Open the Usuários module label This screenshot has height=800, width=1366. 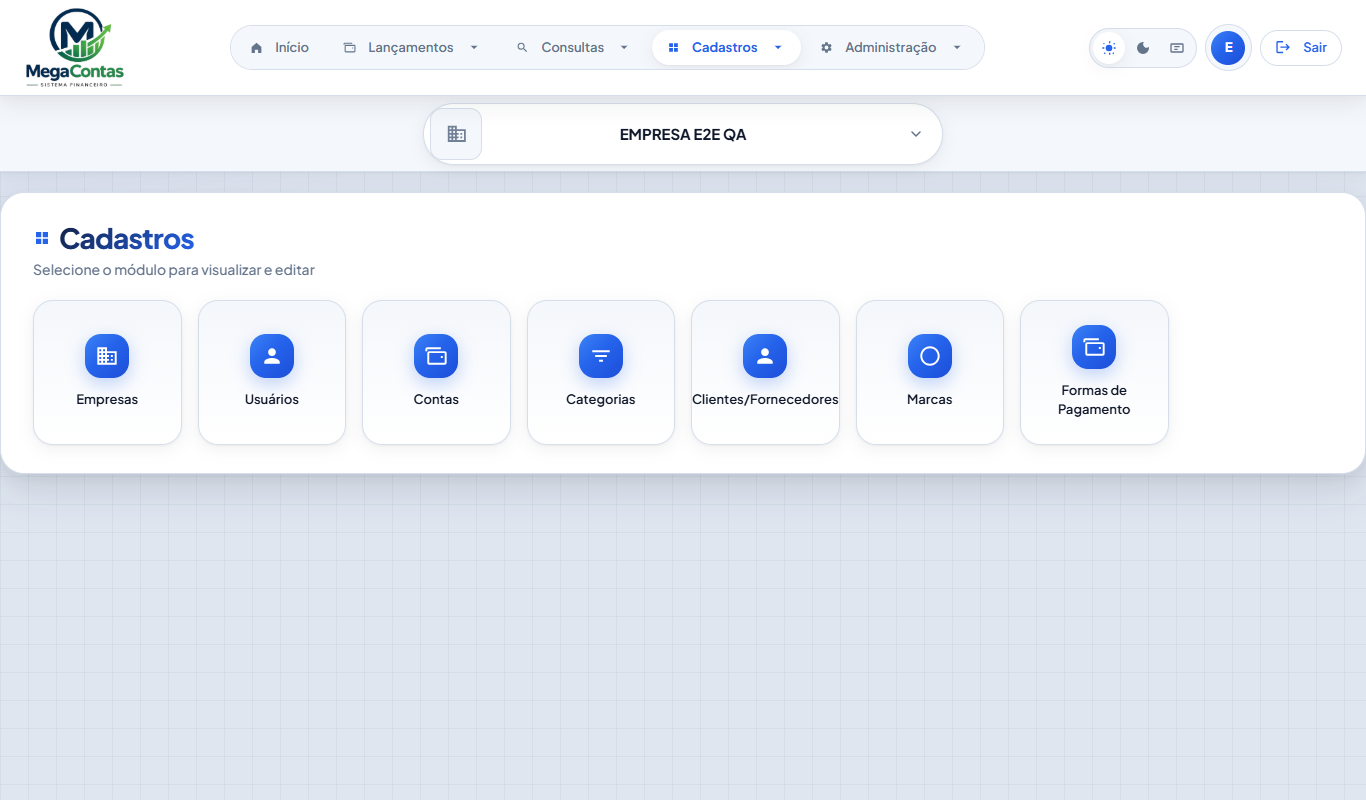point(272,400)
